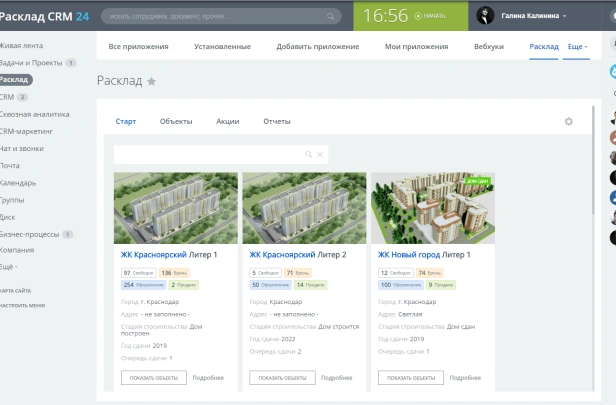Image resolution: width=616 pixels, height=405 pixels.
Task: Open the user menu arrow beside Галина Калинина
Action: coord(565,17)
